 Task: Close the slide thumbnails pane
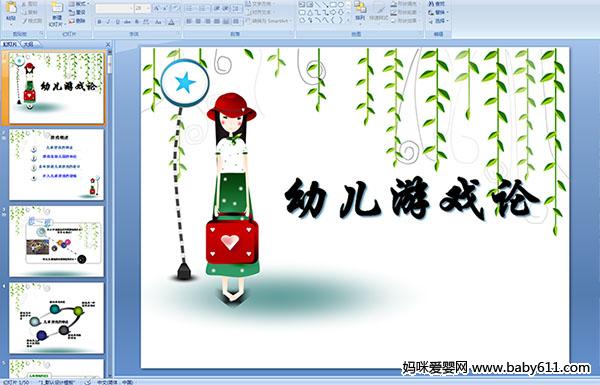click(108, 44)
